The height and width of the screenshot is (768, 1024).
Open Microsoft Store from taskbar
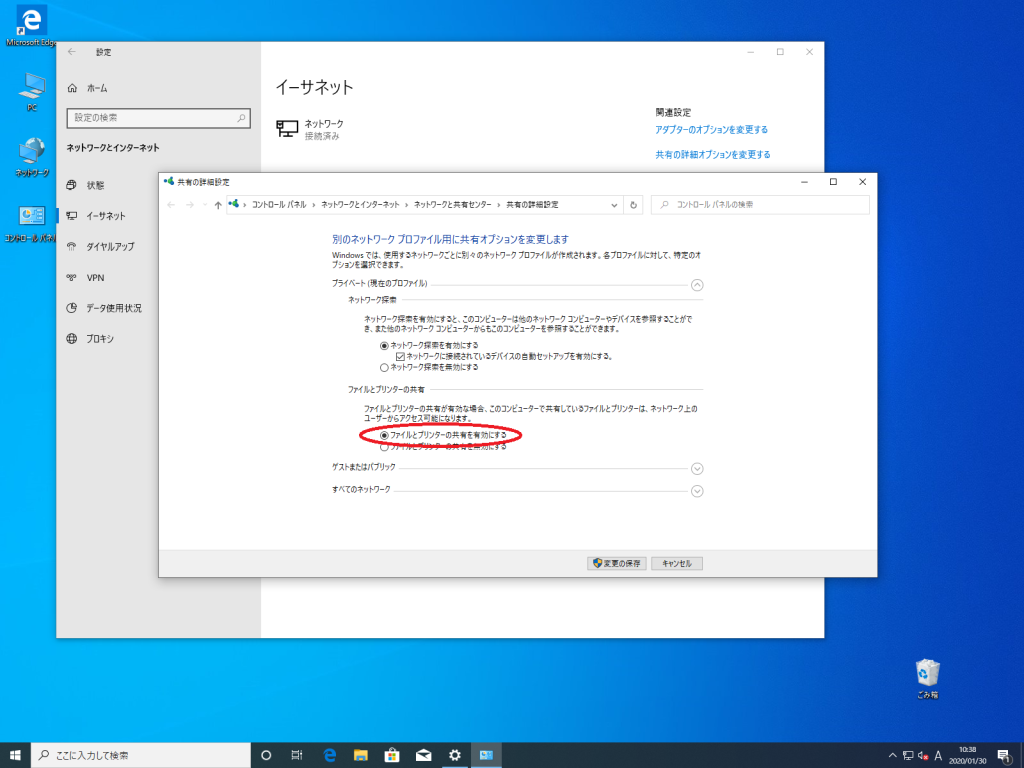392,755
